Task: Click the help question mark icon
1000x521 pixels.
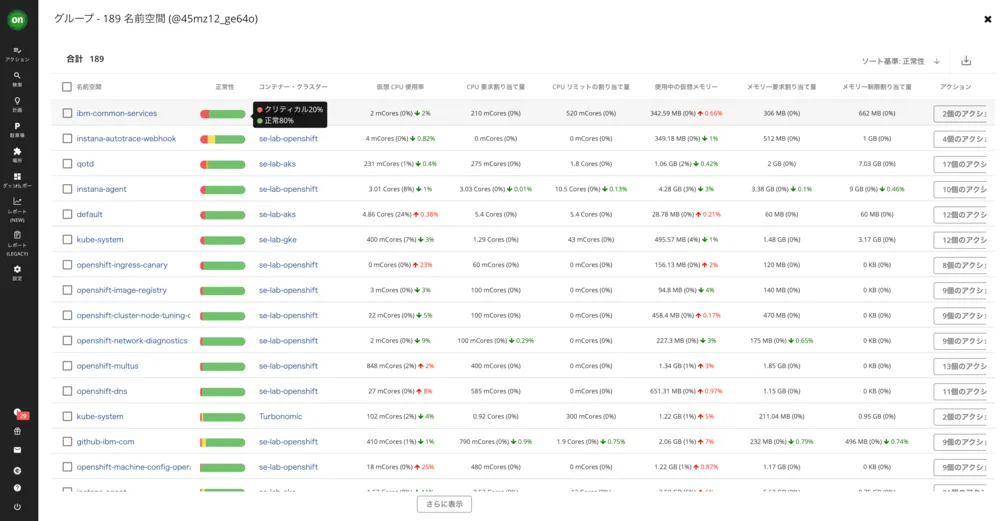Action: pos(18,488)
